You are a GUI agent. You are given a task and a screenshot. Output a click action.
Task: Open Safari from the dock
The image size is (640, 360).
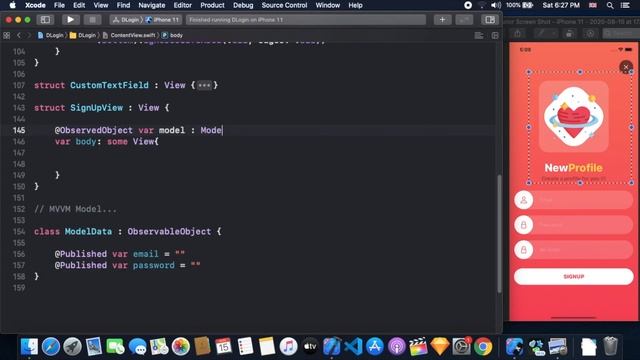tap(51, 347)
